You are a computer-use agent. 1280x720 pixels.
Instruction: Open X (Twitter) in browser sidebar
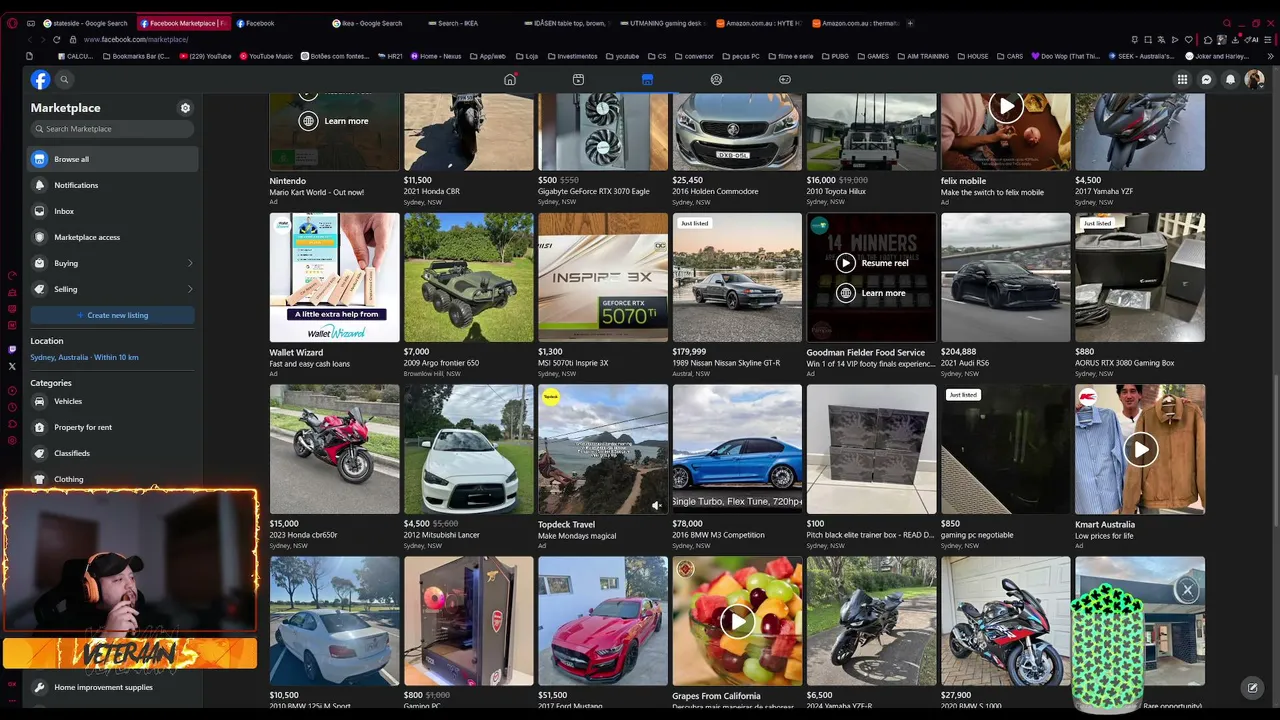click(x=12, y=366)
